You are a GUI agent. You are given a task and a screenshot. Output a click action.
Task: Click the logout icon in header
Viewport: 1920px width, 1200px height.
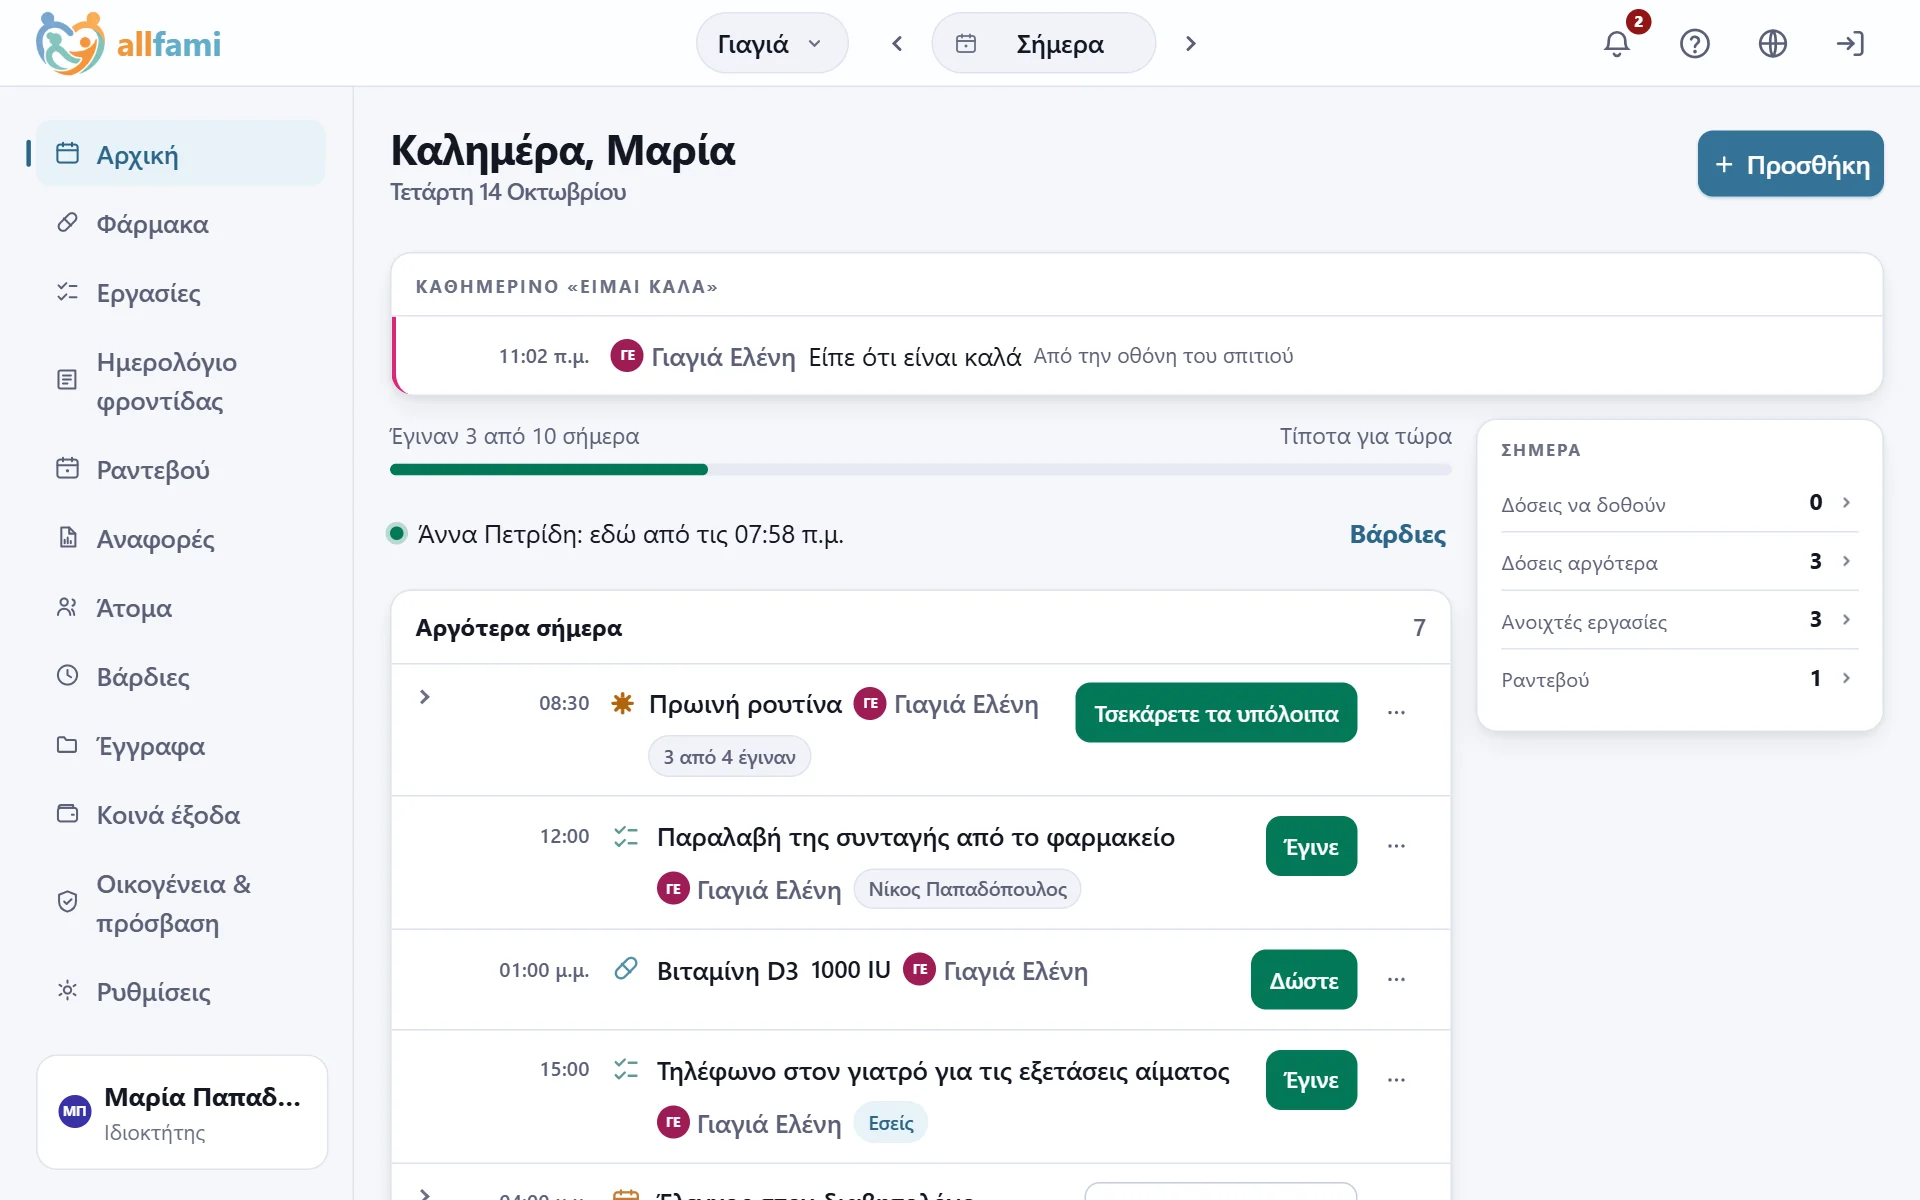[x=1851, y=44]
